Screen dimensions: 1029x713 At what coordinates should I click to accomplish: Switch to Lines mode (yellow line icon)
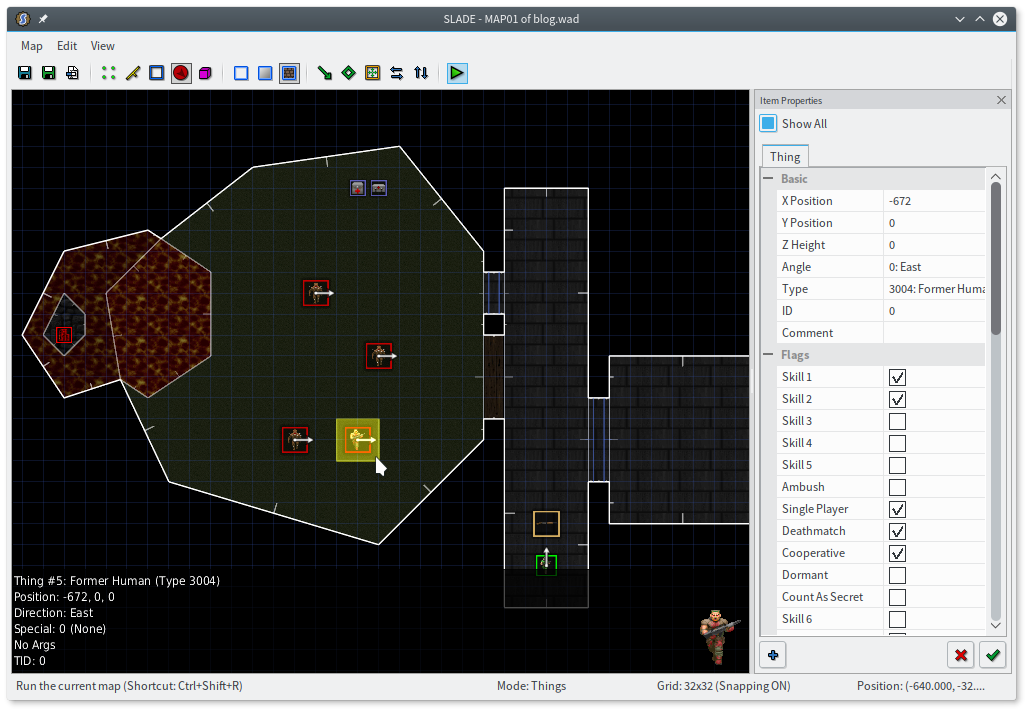pyautogui.click(x=133, y=73)
